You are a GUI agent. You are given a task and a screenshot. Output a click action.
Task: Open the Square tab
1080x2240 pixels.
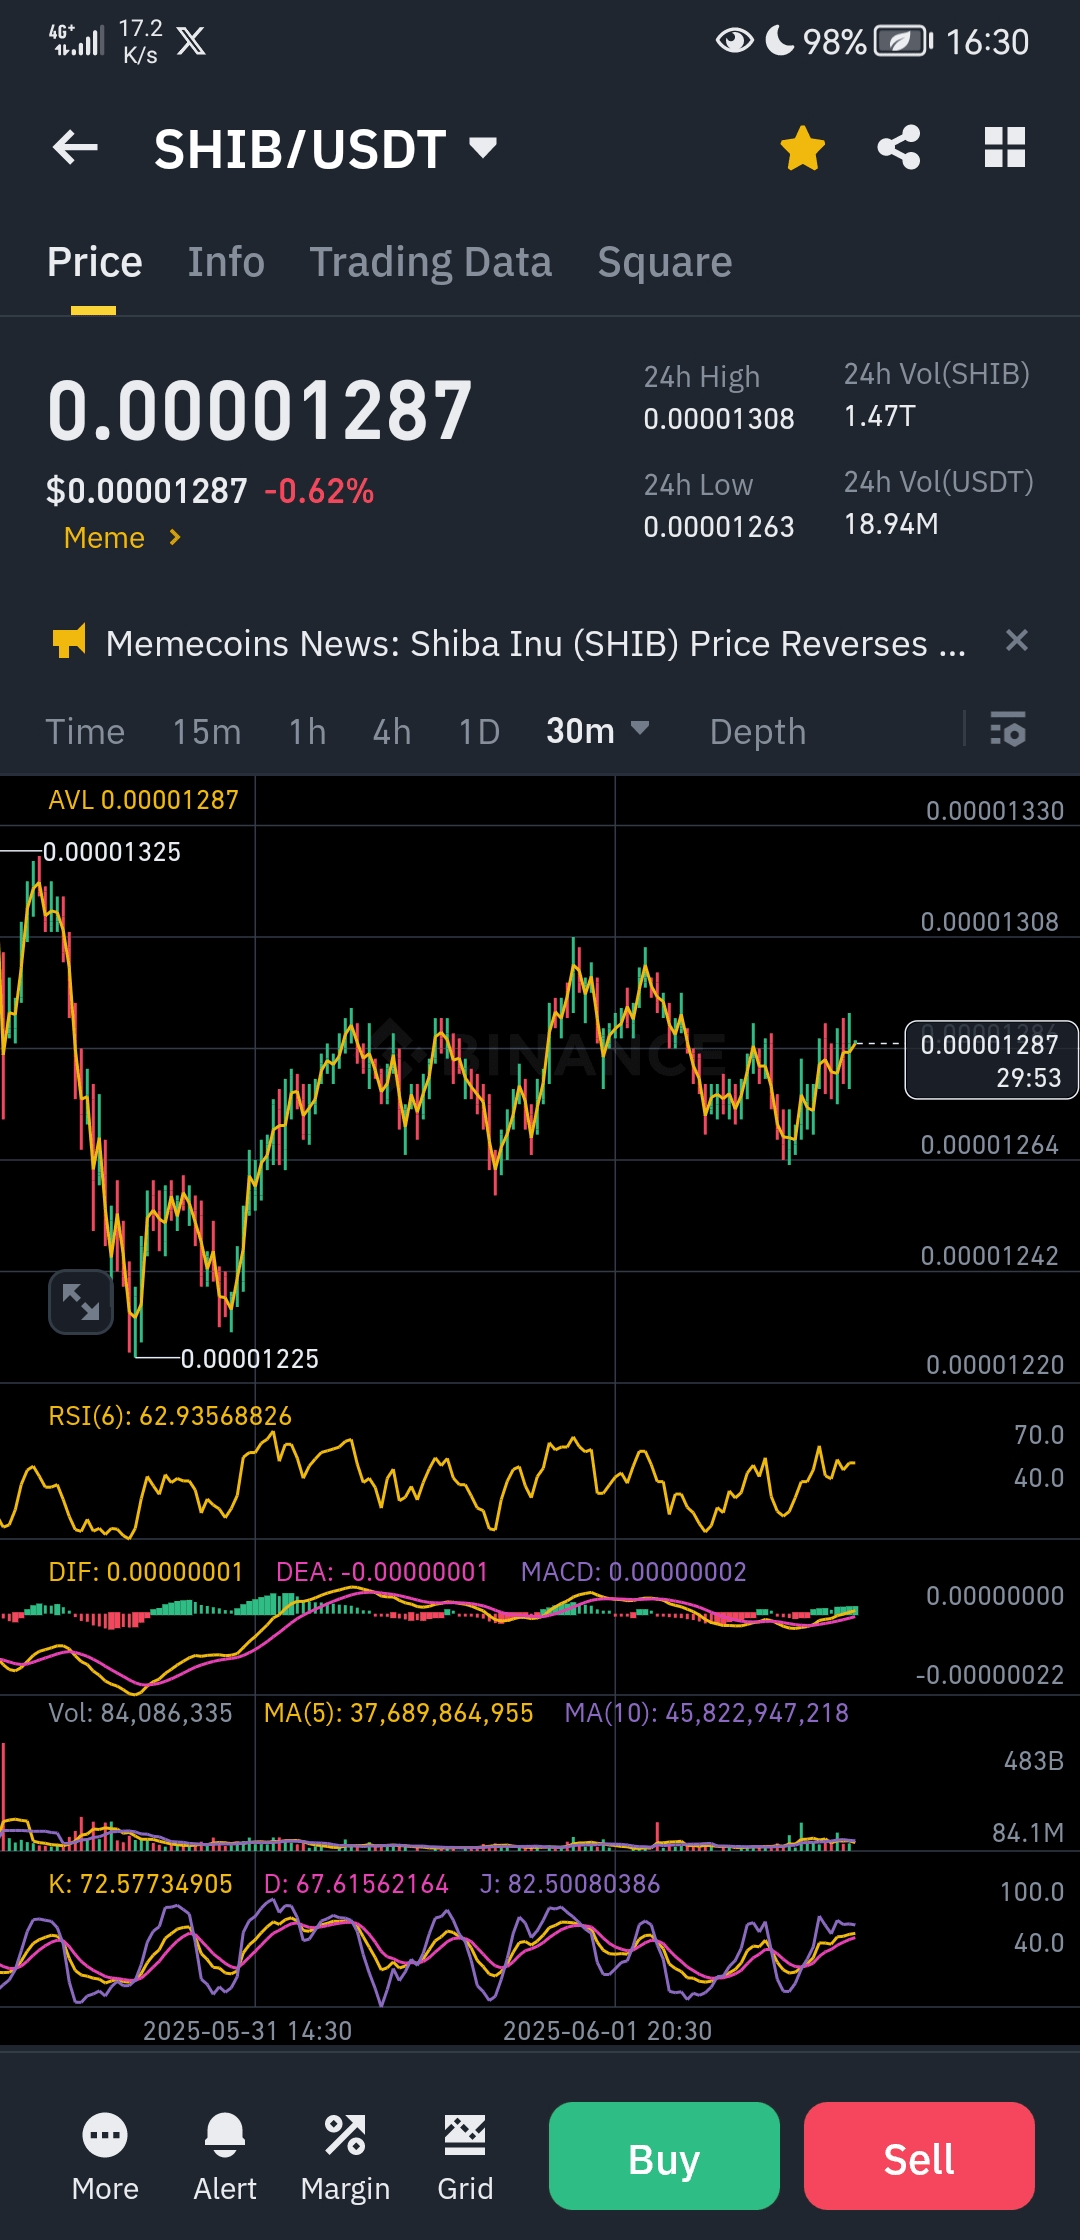(665, 262)
